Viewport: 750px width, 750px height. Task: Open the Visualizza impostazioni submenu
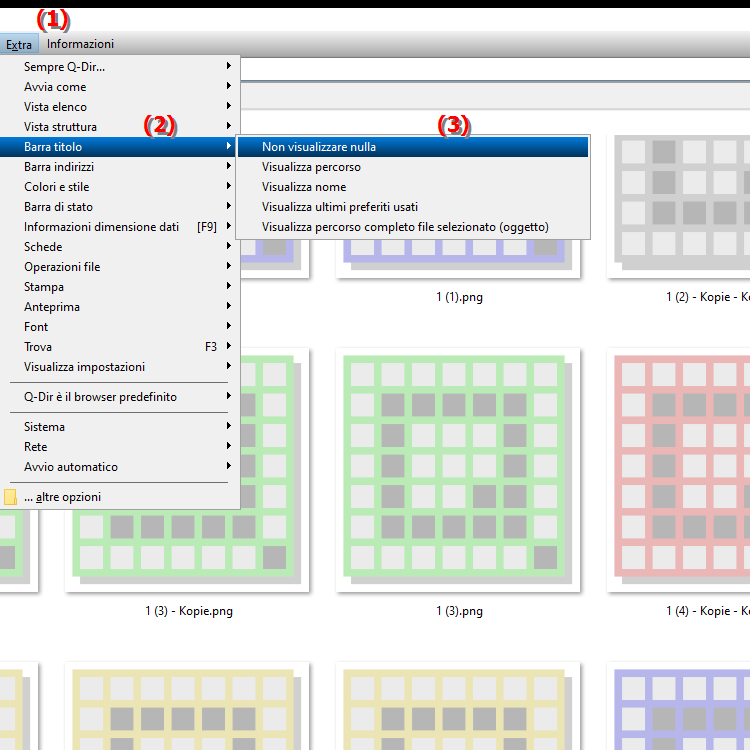[x=119, y=367]
